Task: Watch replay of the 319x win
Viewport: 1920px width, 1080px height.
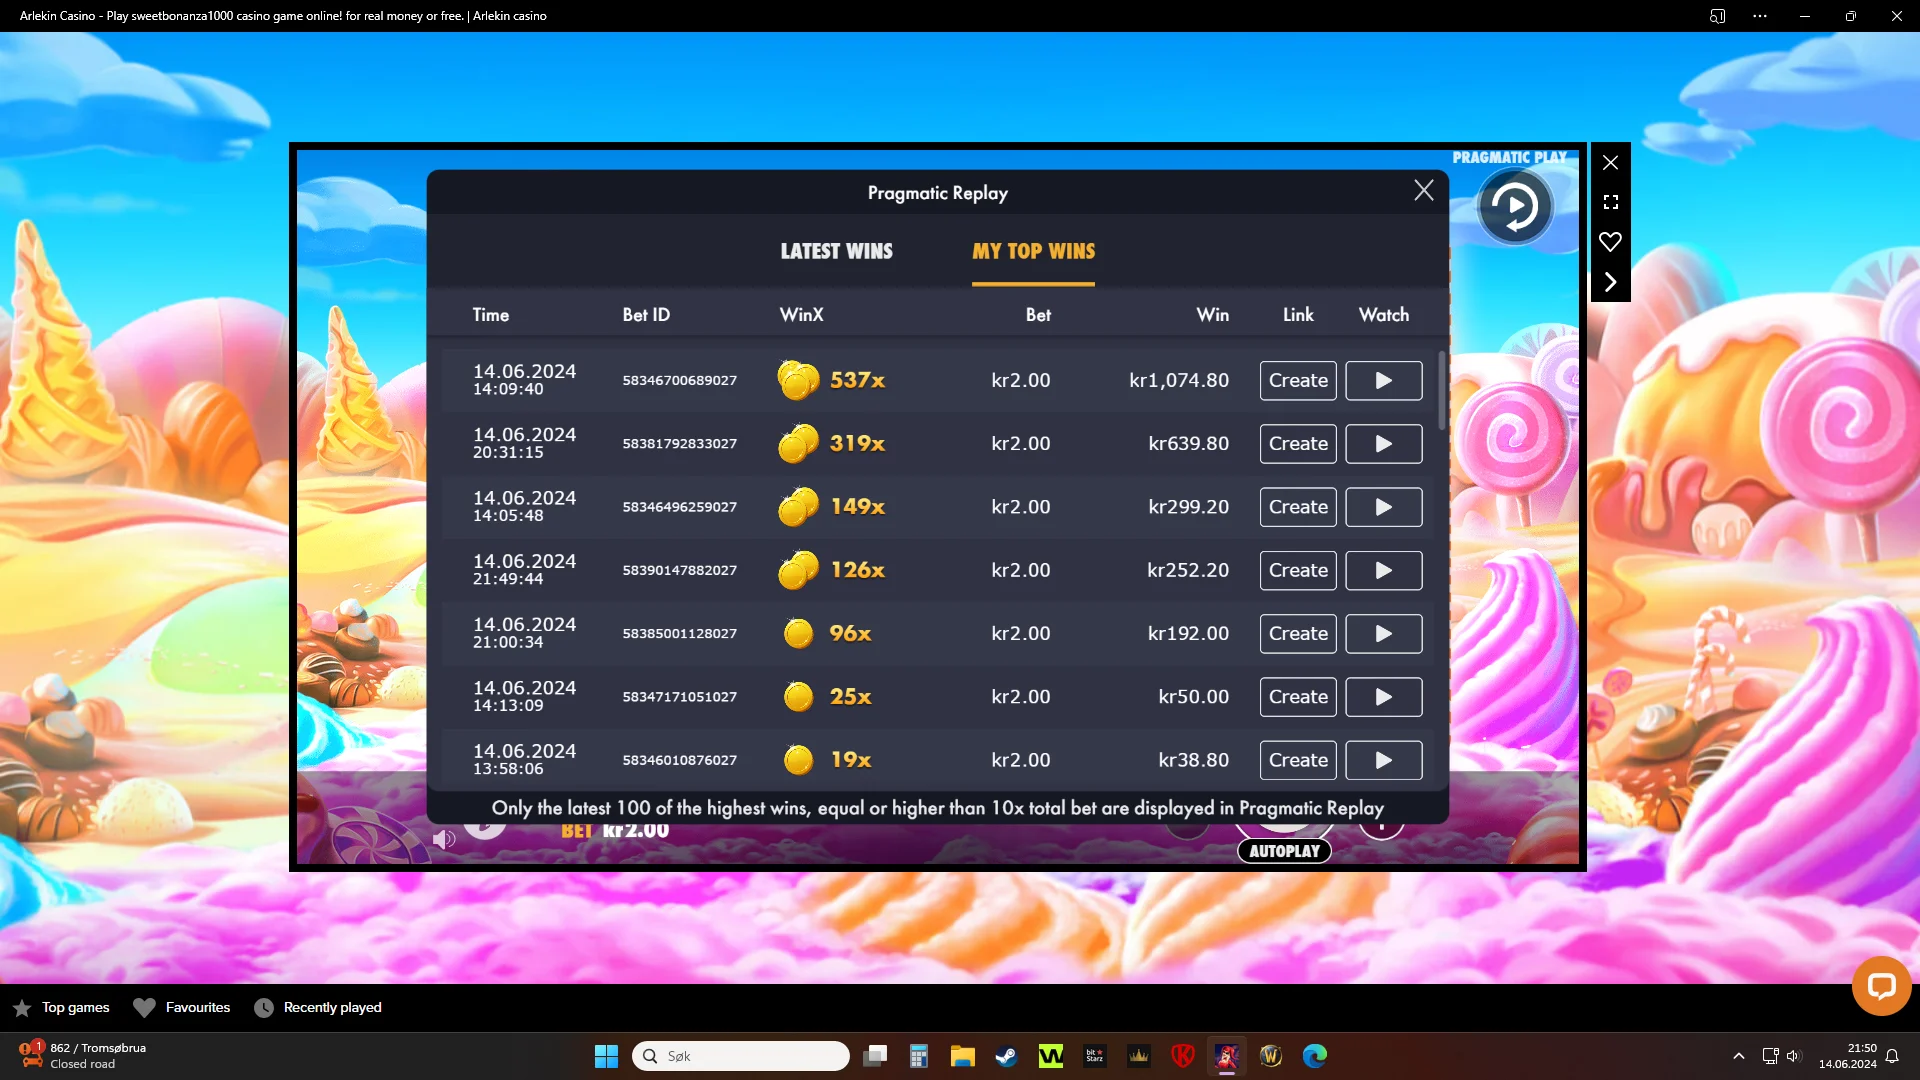Action: [1384, 444]
